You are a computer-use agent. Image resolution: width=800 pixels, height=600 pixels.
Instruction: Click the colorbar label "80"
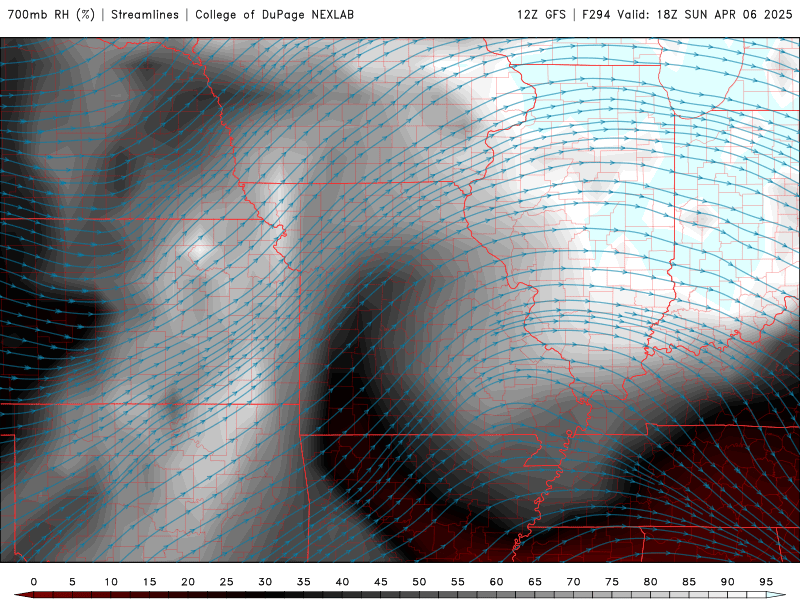651,582
